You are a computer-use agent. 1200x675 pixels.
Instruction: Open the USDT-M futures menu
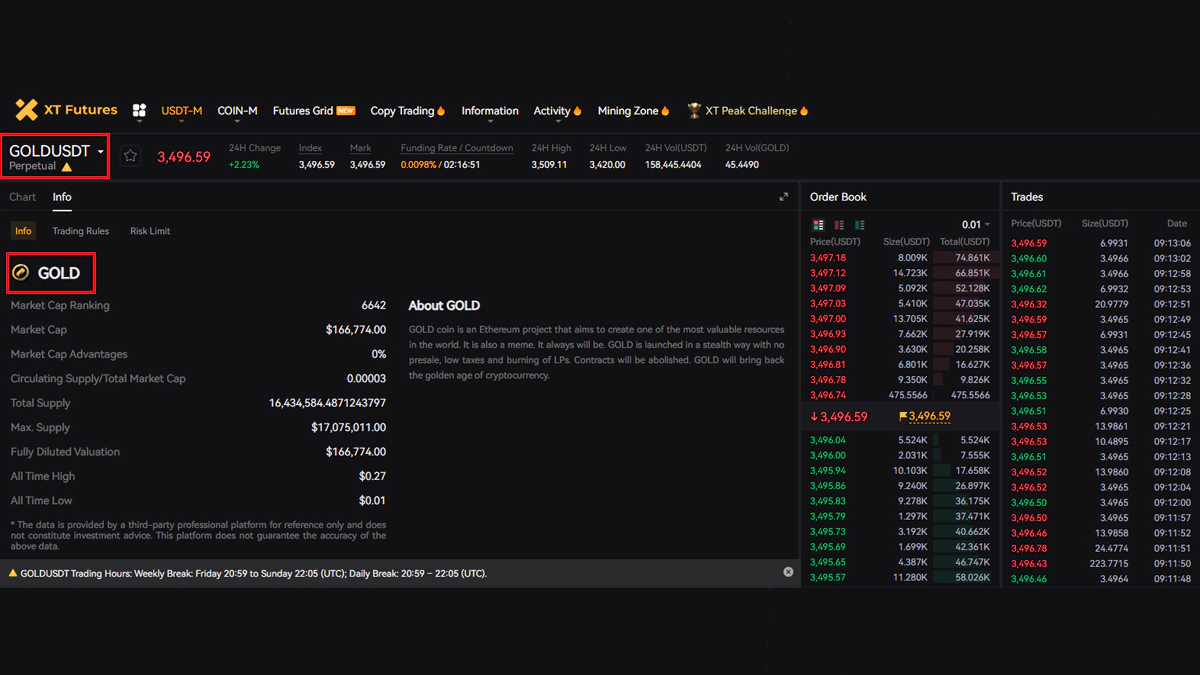(182, 111)
